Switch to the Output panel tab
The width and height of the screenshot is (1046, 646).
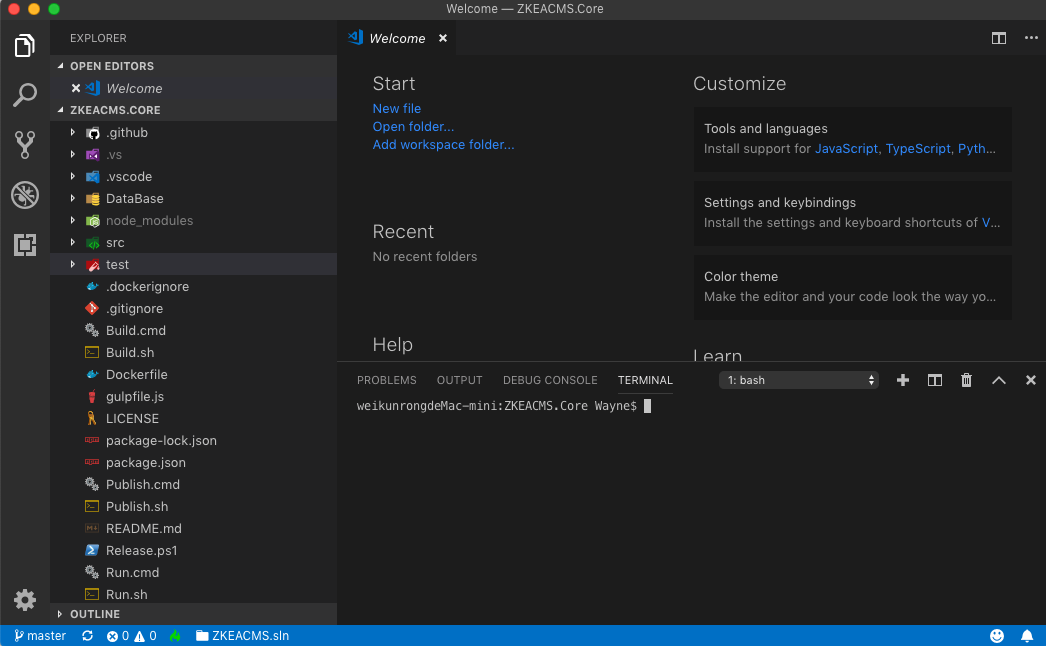tap(459, 380)
